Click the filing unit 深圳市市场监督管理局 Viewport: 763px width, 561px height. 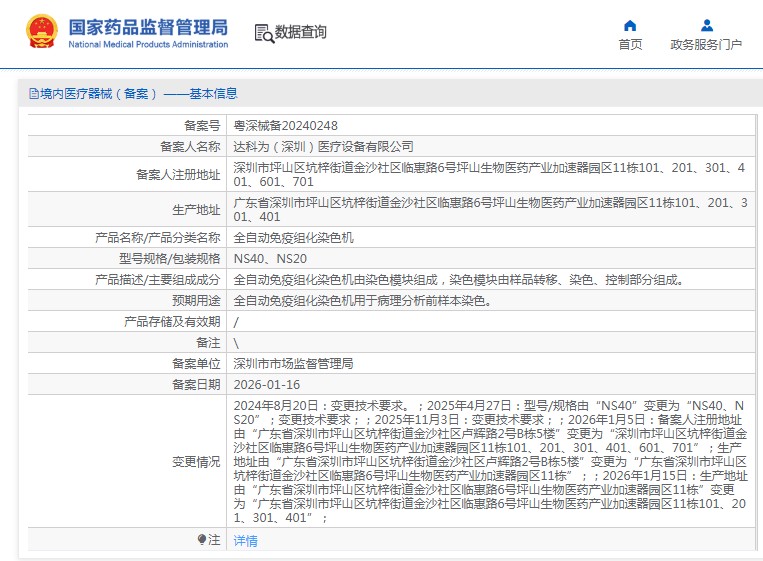pyautogui.click(x=293, y=363)
